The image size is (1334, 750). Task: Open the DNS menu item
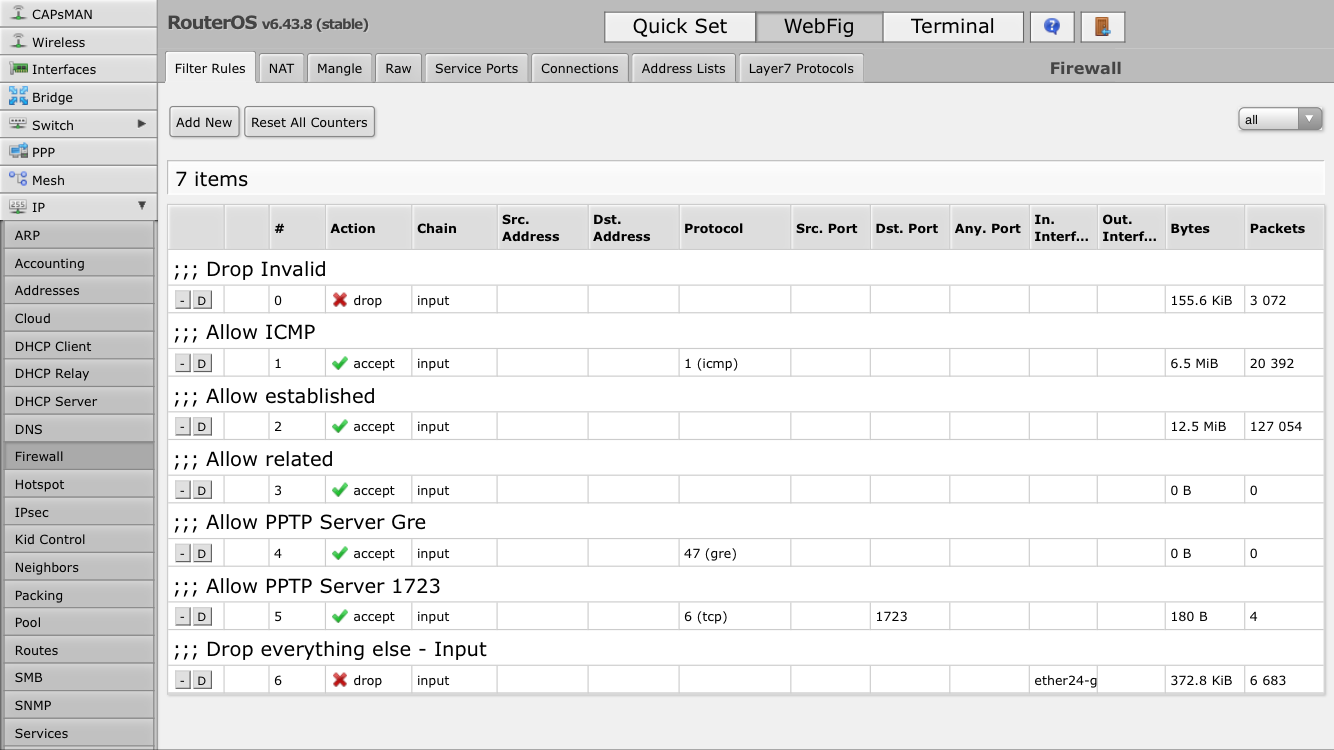78,429
